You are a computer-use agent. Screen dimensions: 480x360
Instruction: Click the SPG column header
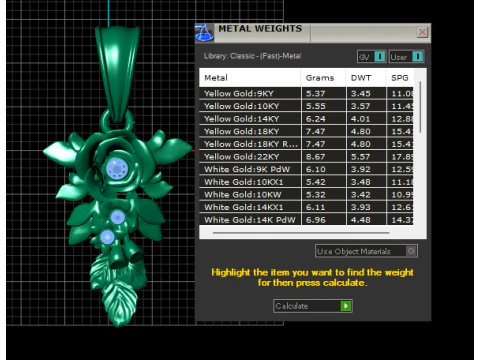click(x=400, y=78)
